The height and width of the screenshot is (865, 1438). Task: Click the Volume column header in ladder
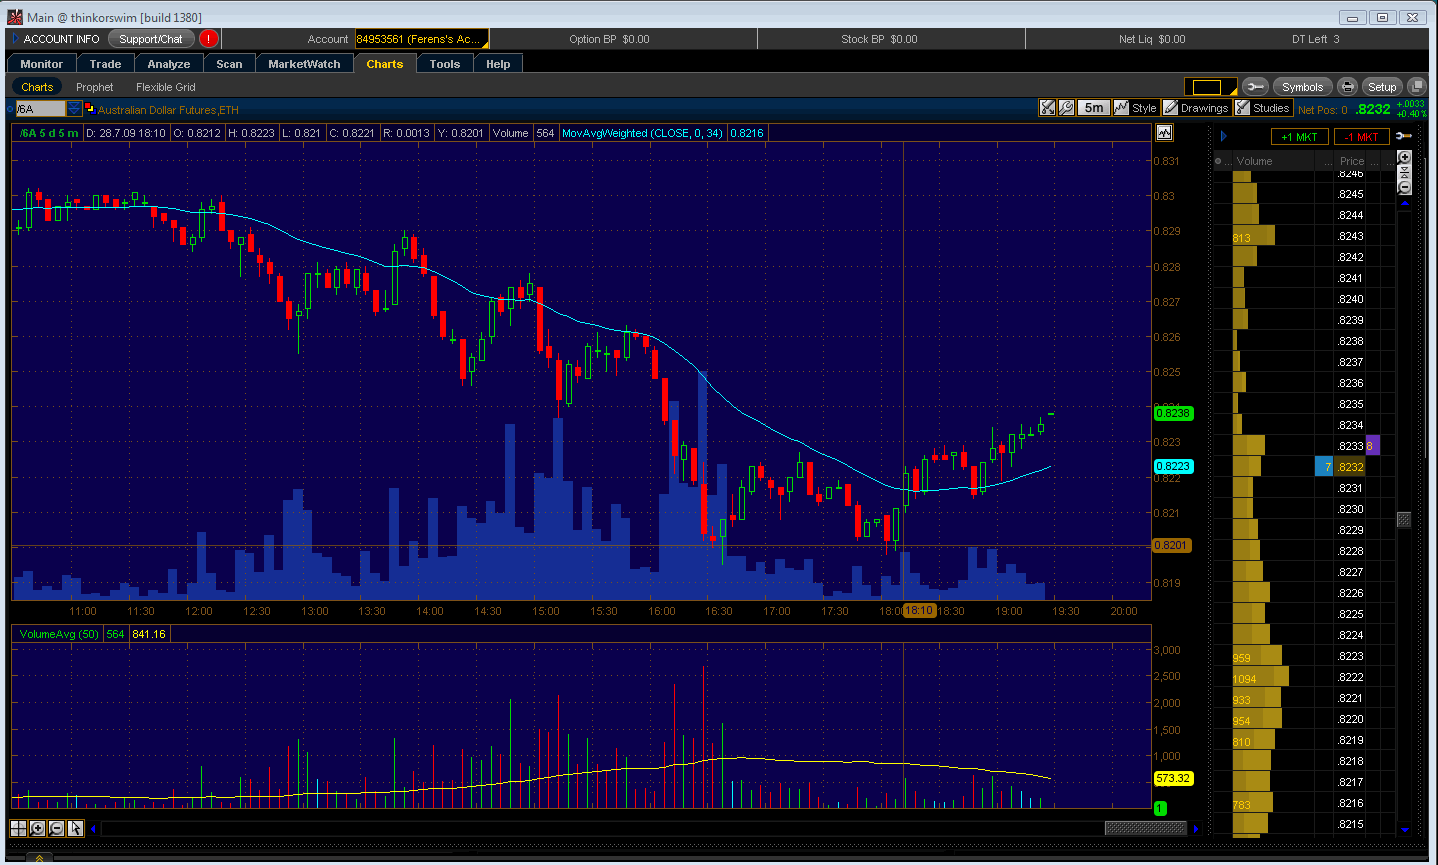click(x=1254, y=161)
